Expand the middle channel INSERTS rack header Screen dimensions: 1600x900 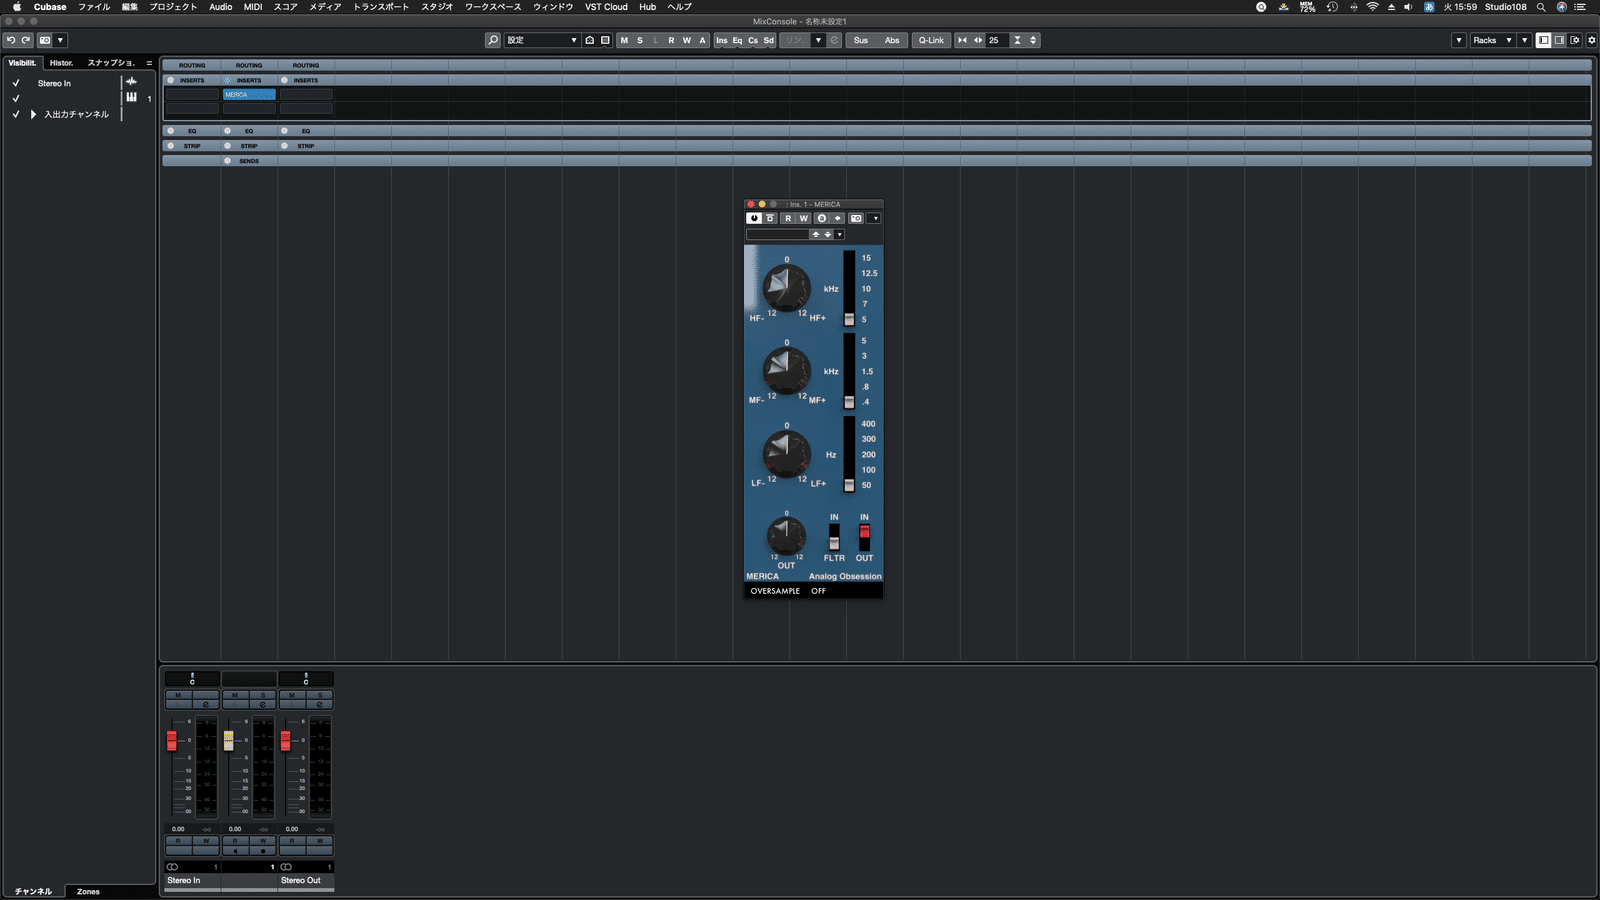[249, 80]
